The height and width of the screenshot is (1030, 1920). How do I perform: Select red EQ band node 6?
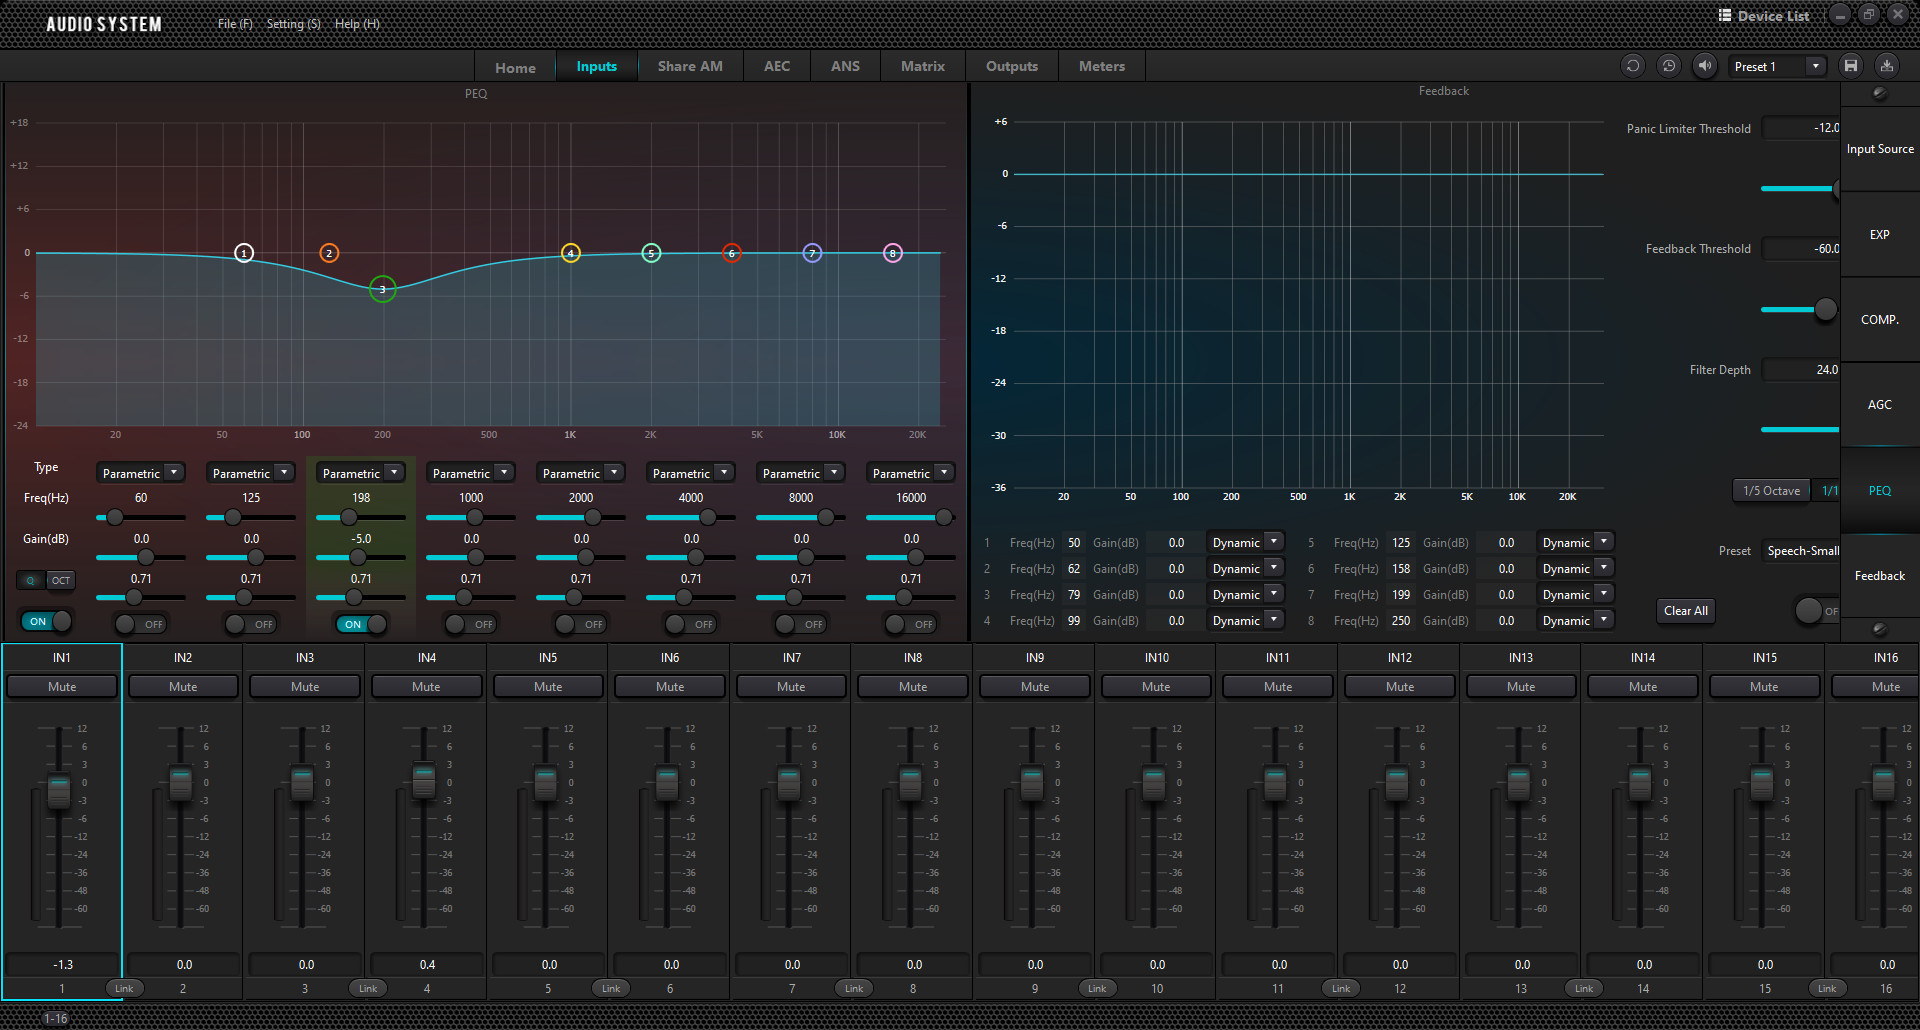[732, 253]
